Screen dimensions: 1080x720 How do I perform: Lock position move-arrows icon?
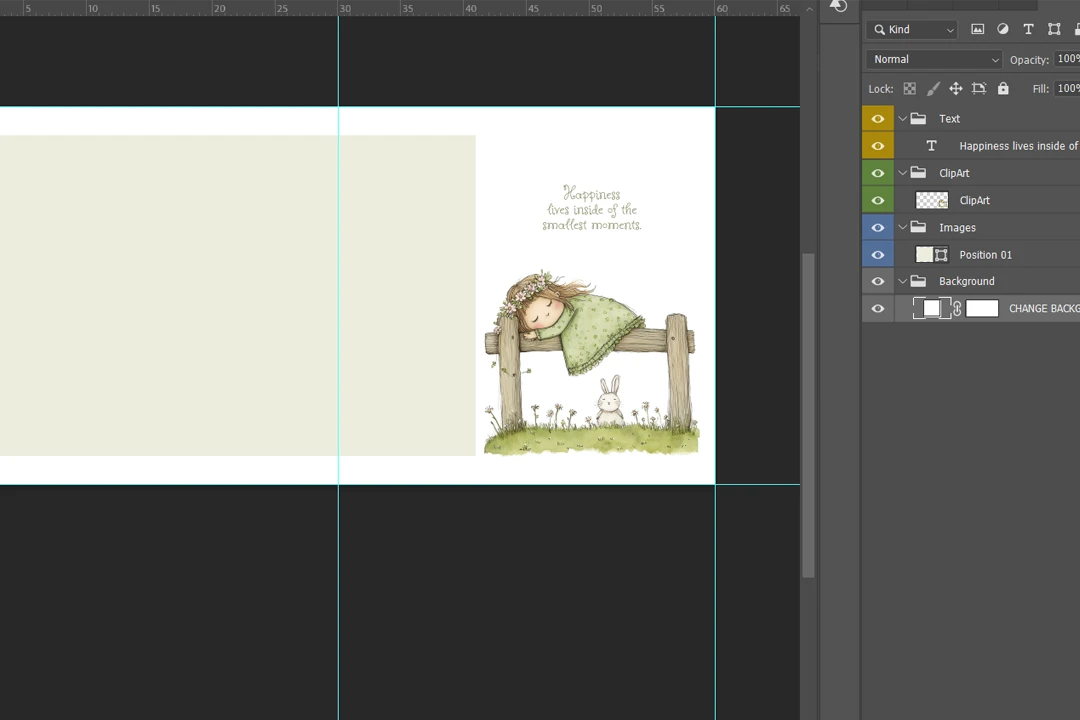955,88
